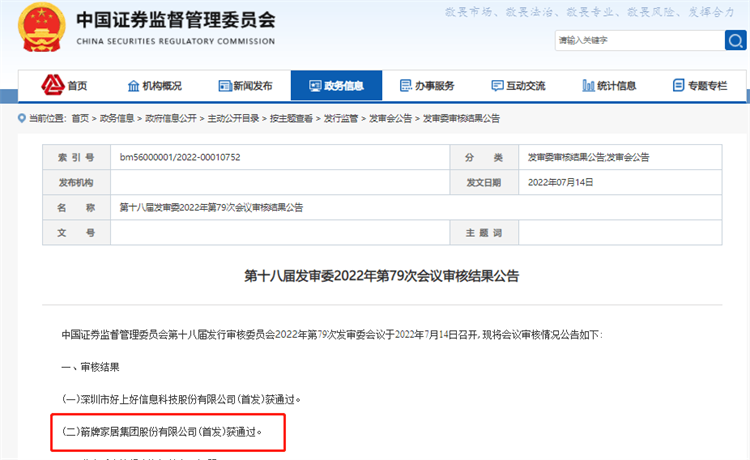The width and height of the screenshot is (750, 460).
Task: Open the 互动交流 navigation tab
Action: coord(518,86)
